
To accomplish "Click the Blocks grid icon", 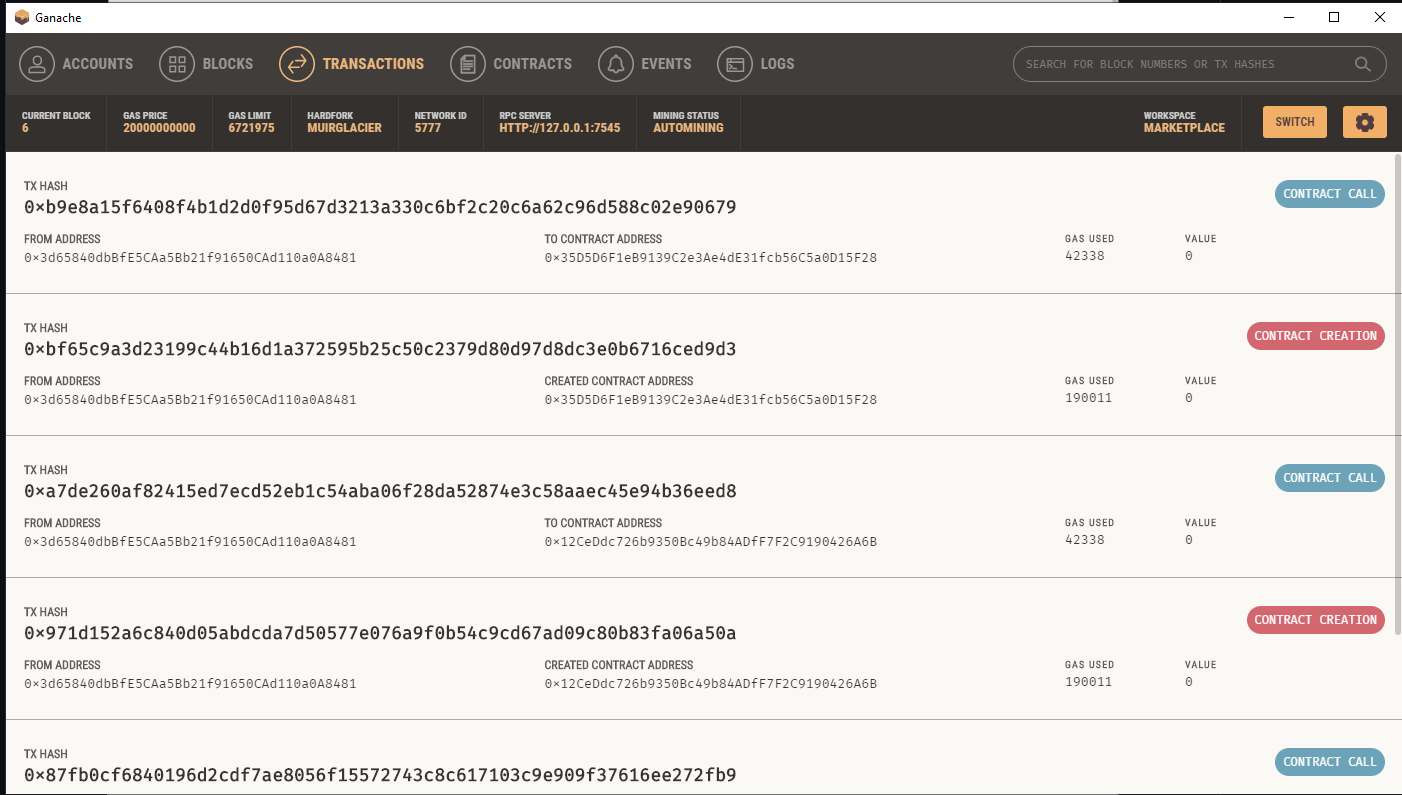I will [x=177, y=64].
